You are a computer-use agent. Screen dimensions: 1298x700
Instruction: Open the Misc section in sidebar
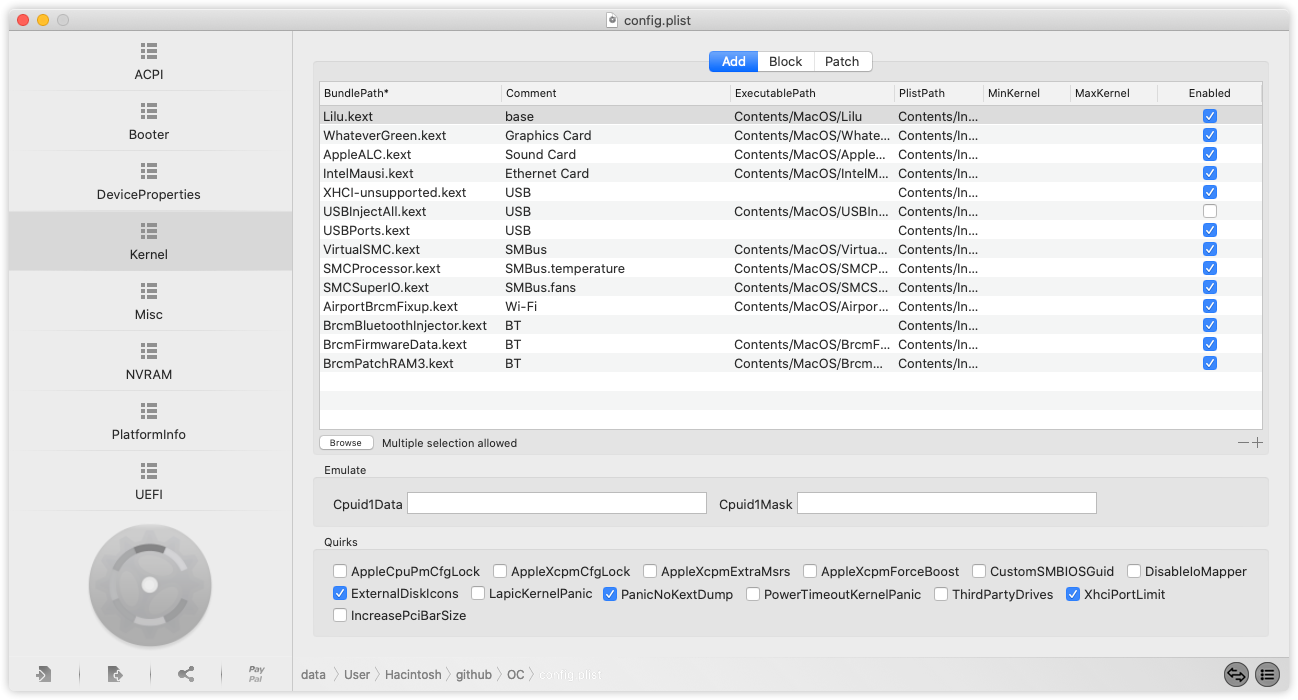pyautogui.click(x=150, y=302)
